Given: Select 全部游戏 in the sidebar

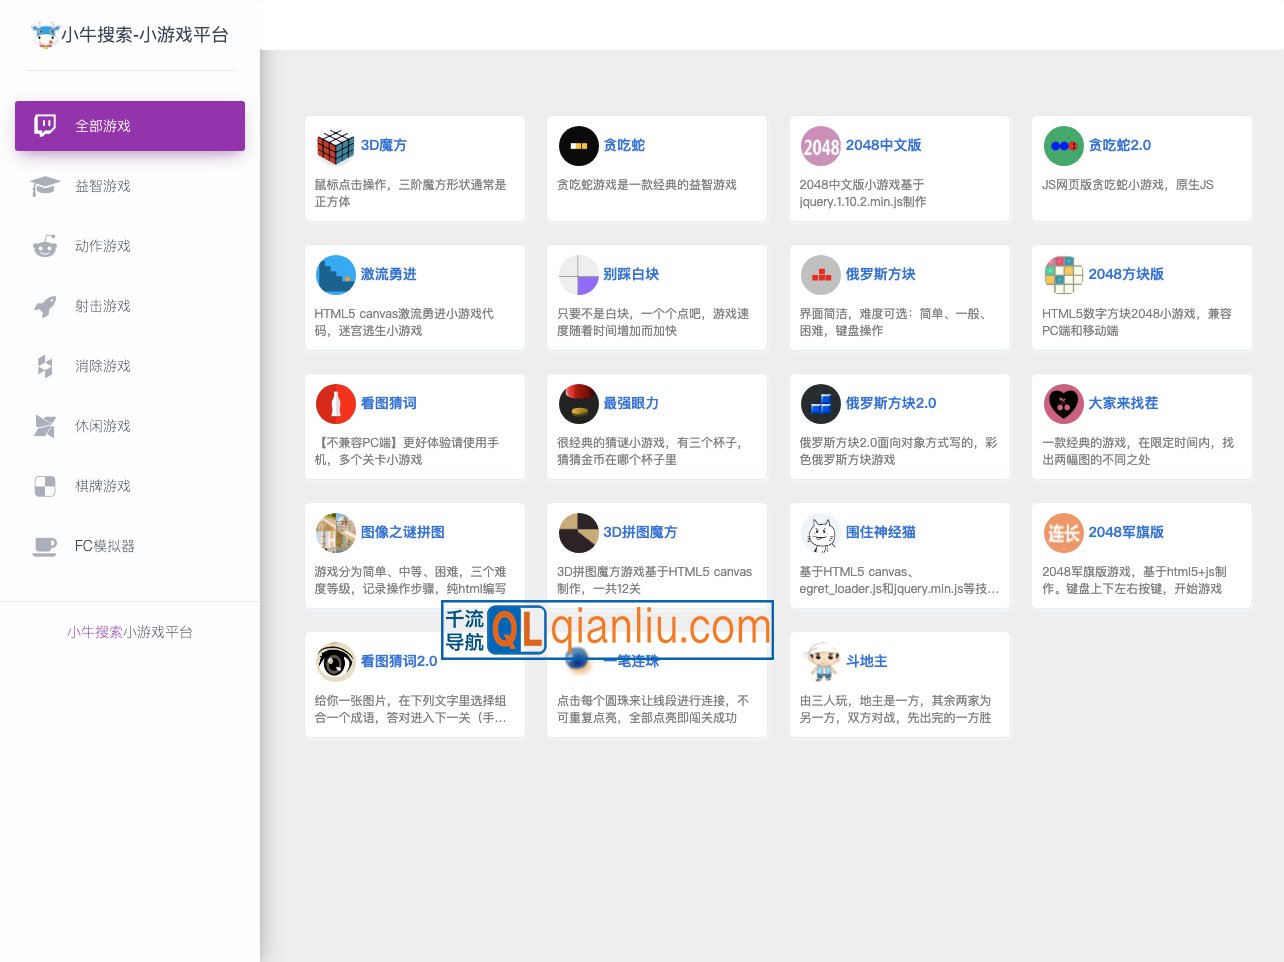Looking at the screenshot, I should click(x=130, y=126).
